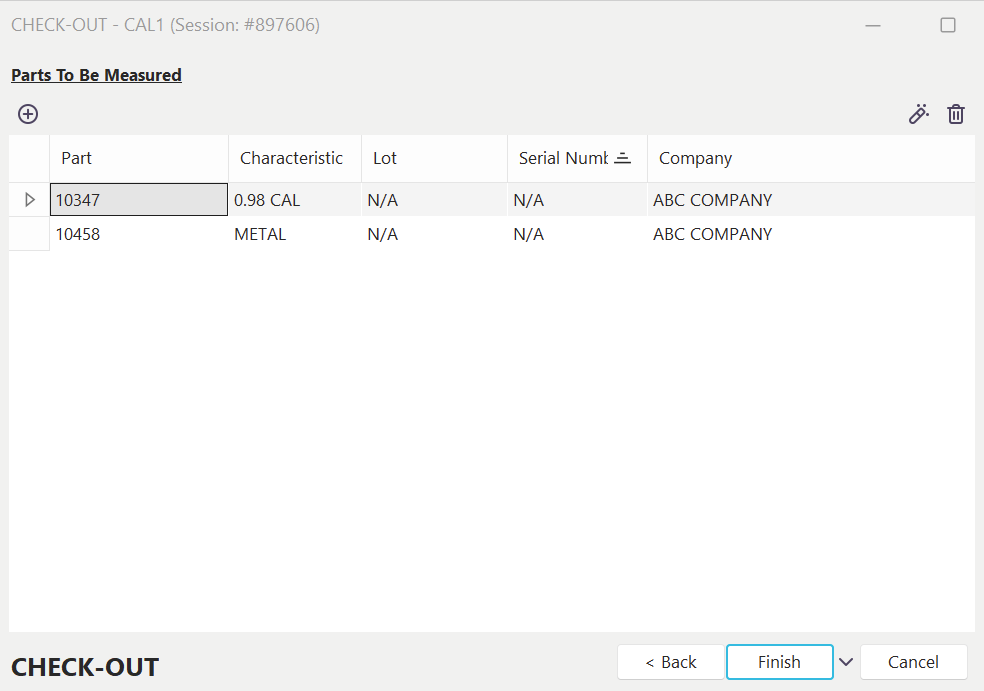Sort by the Part column header
Viewport: 984px width, 691px height.
138,158
